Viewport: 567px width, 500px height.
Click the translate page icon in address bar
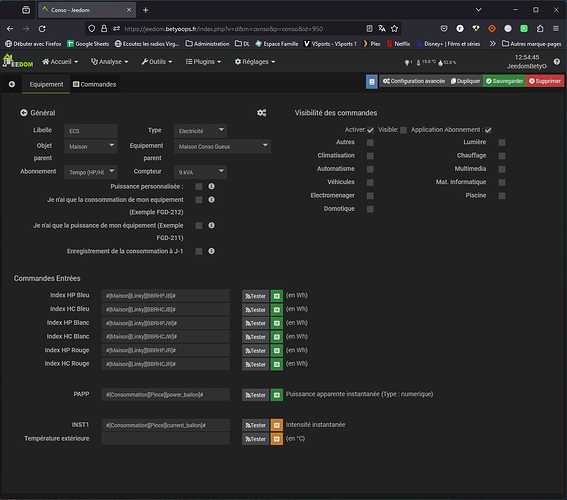pyautogui.click(x=382, y=29)
